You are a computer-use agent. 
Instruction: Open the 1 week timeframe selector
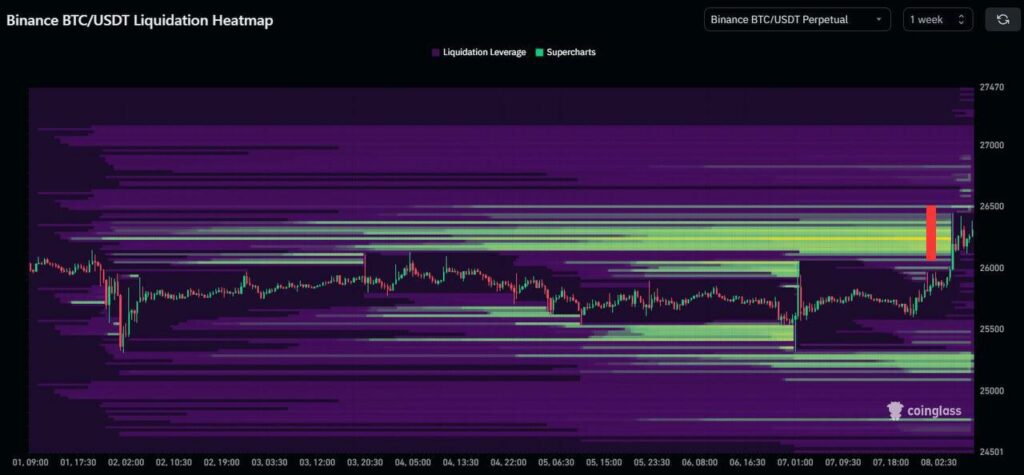pyautogui.click(x=938, y=20)
